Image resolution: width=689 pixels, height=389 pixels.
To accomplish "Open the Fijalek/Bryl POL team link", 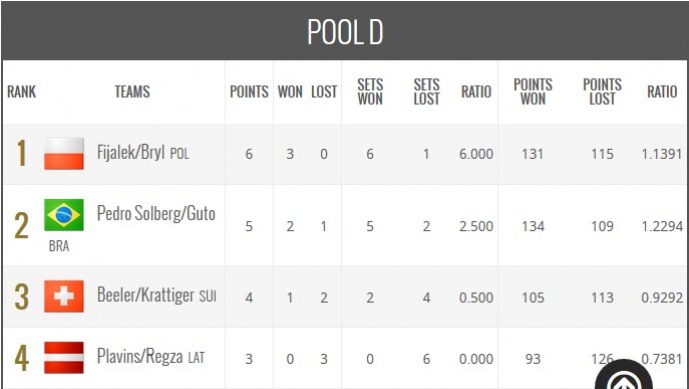I will (143, 153).
